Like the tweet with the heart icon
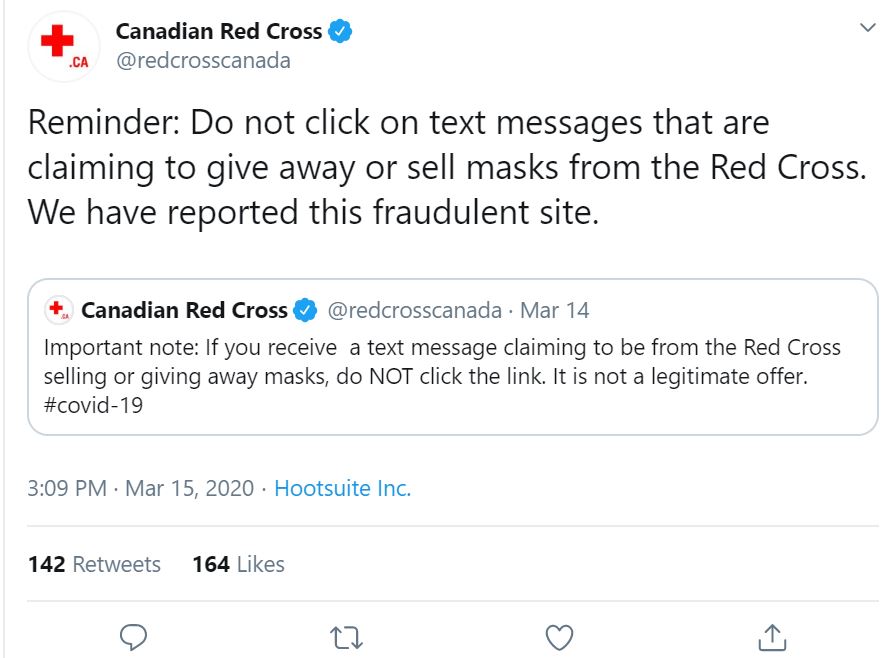Screen dimensions: 895x658 coord(559,637)
